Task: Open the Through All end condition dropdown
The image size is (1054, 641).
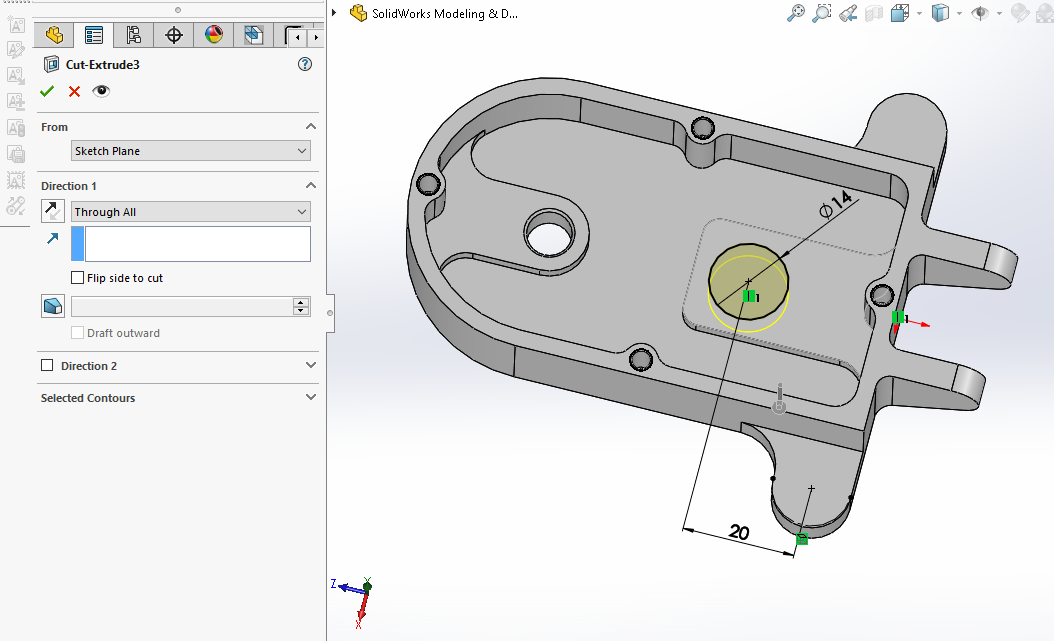Action: tap(190, 212)
